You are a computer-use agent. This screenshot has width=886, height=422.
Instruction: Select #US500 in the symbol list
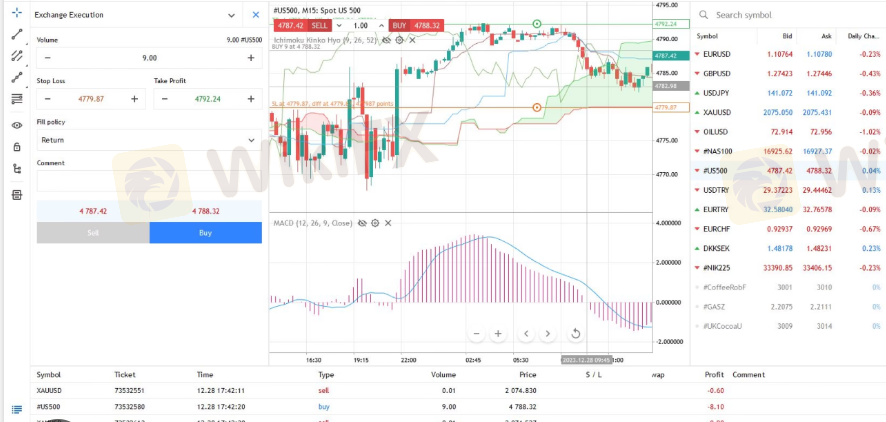(718, 170)
